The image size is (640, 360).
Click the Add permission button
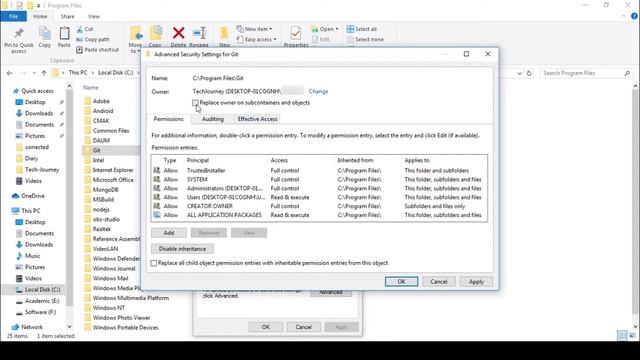169,233
